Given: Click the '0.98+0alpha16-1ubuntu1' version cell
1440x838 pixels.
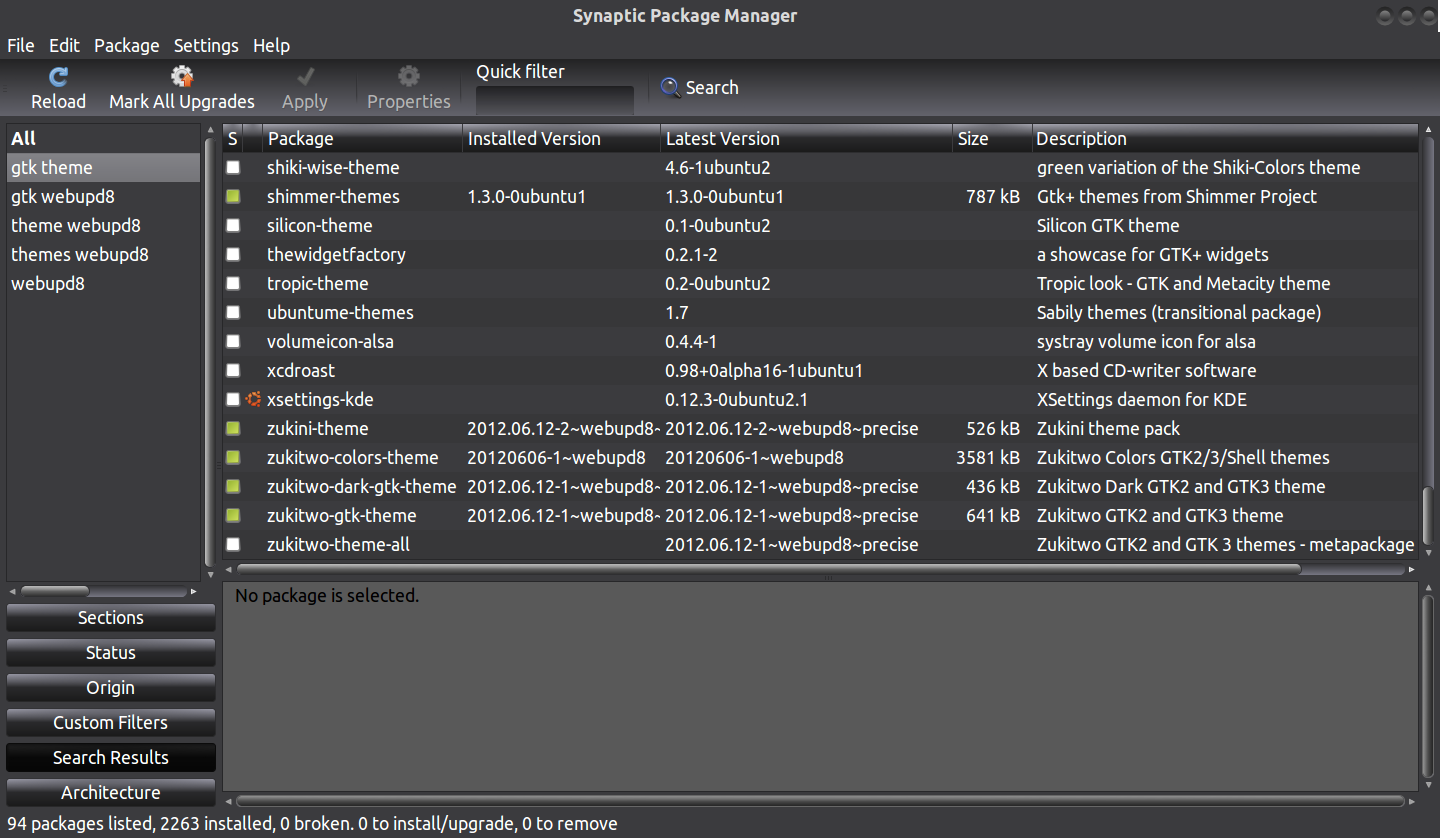Looking at the screenshot, I should tap(764, 370).
